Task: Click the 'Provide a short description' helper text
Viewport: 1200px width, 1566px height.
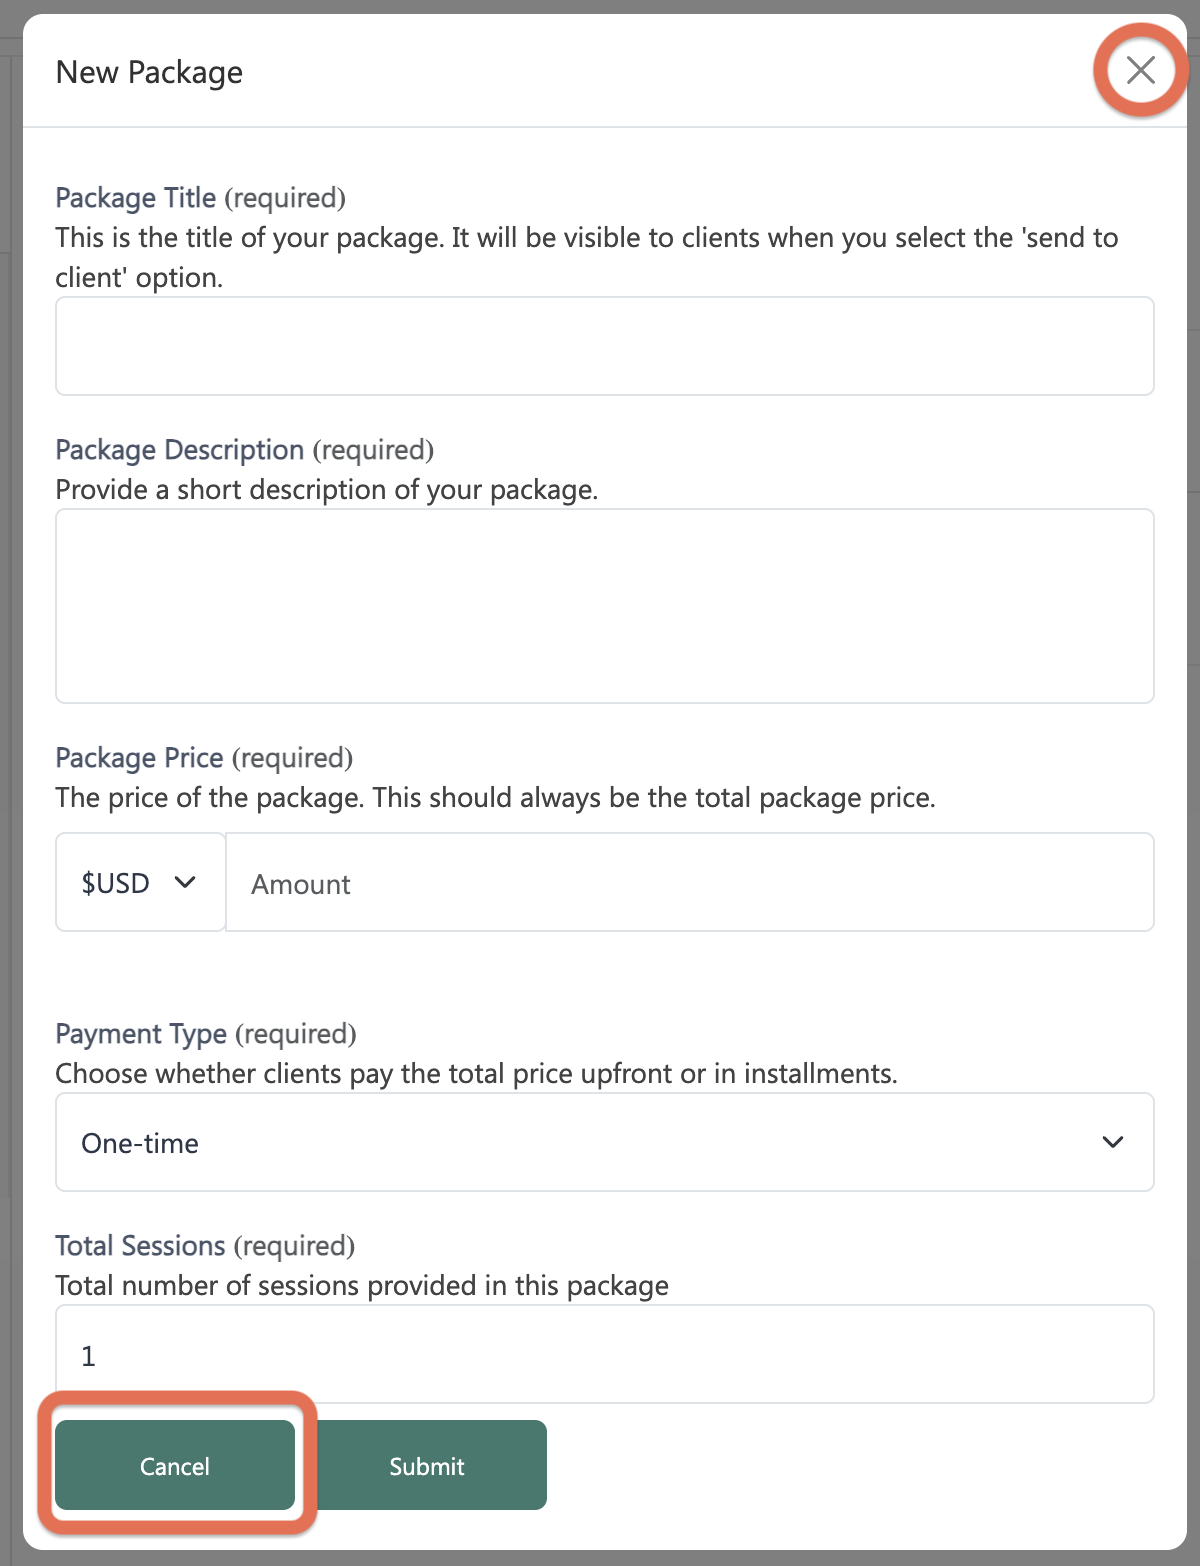Action: [327, 490]
